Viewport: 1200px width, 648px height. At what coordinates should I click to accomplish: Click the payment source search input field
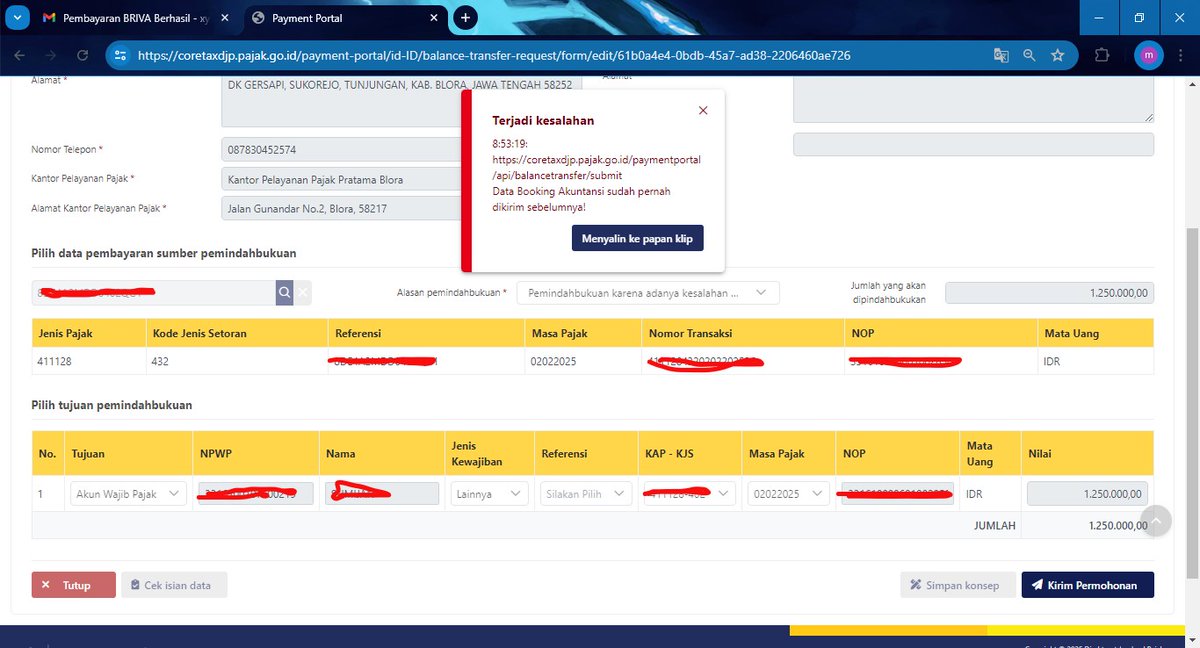[x=154, y=292]
